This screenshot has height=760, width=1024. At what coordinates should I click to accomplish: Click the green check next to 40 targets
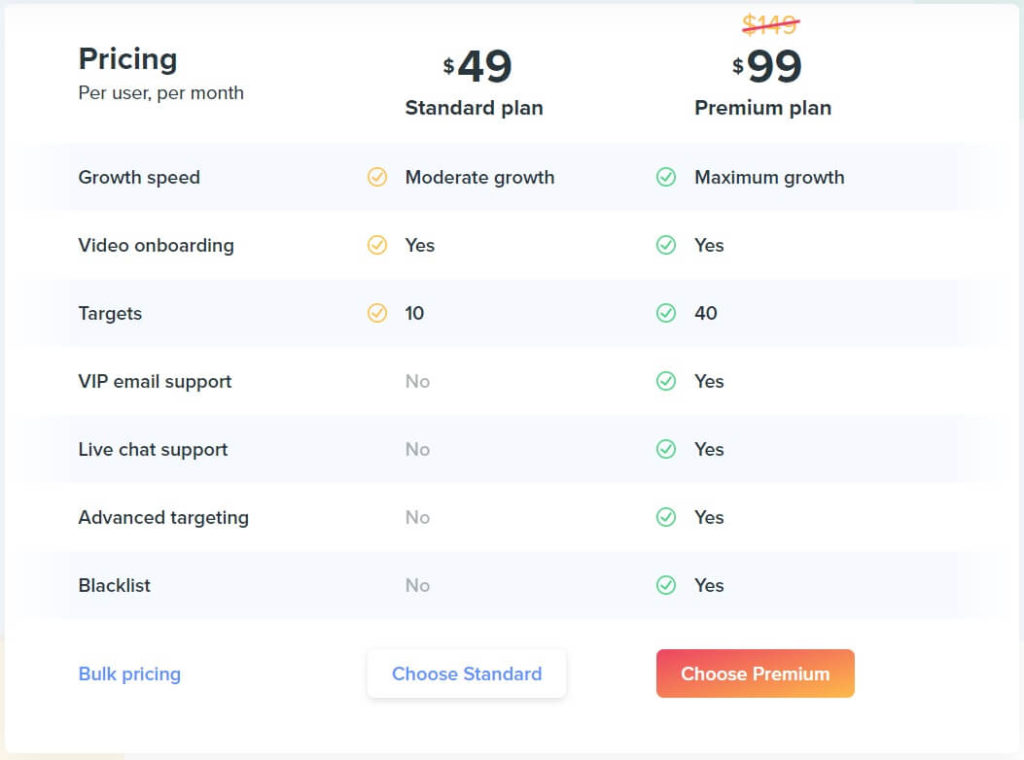665,313
